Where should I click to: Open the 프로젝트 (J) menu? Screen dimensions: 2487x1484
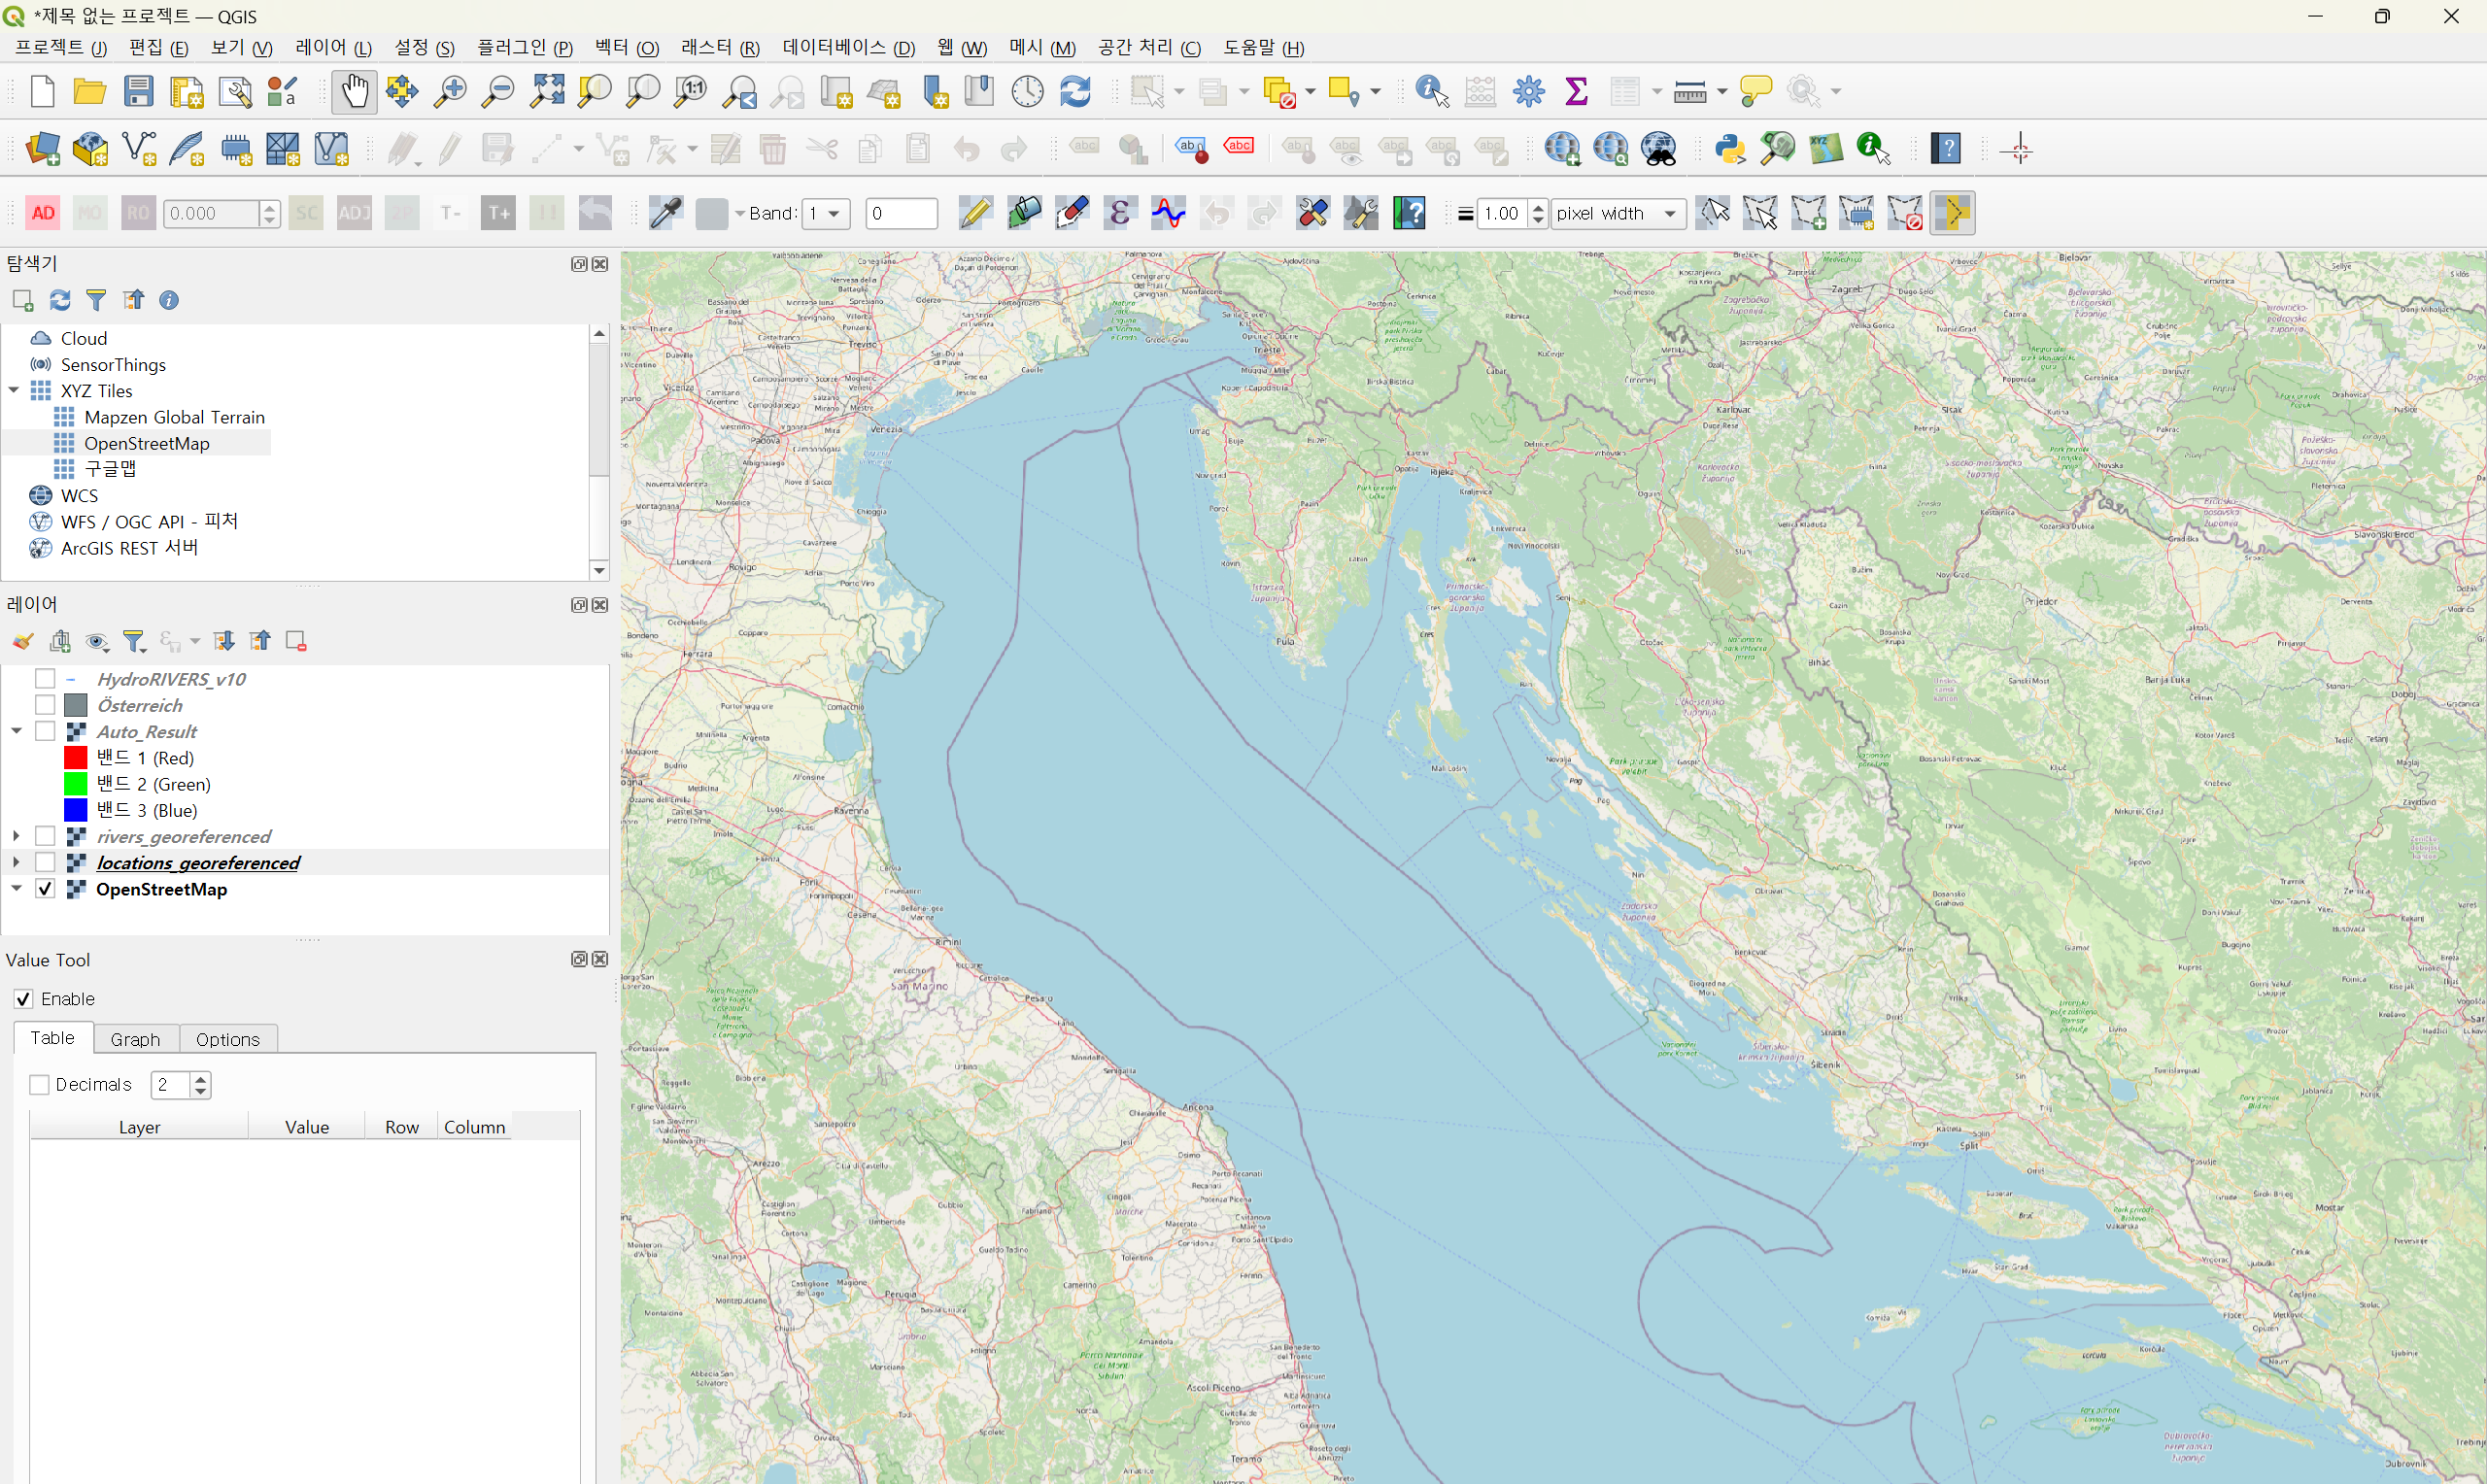coord(61,48)
